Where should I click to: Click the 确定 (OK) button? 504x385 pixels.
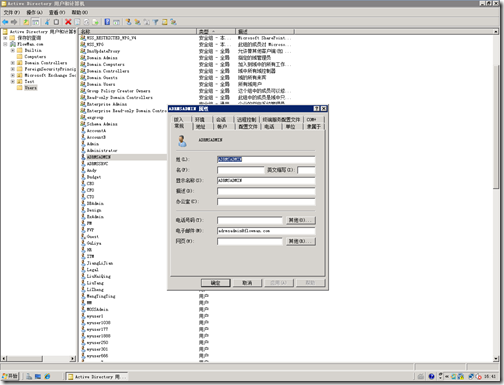215,283
